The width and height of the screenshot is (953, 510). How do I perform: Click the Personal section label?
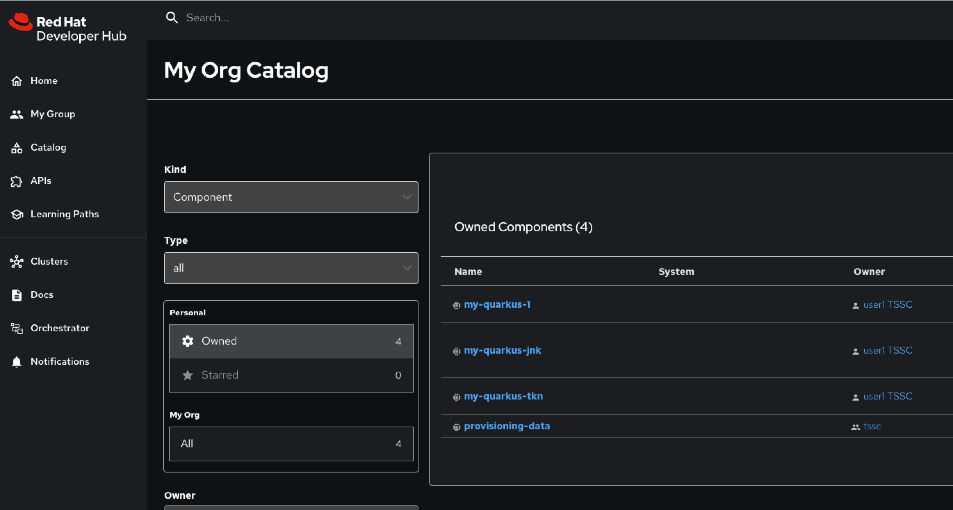187,312
